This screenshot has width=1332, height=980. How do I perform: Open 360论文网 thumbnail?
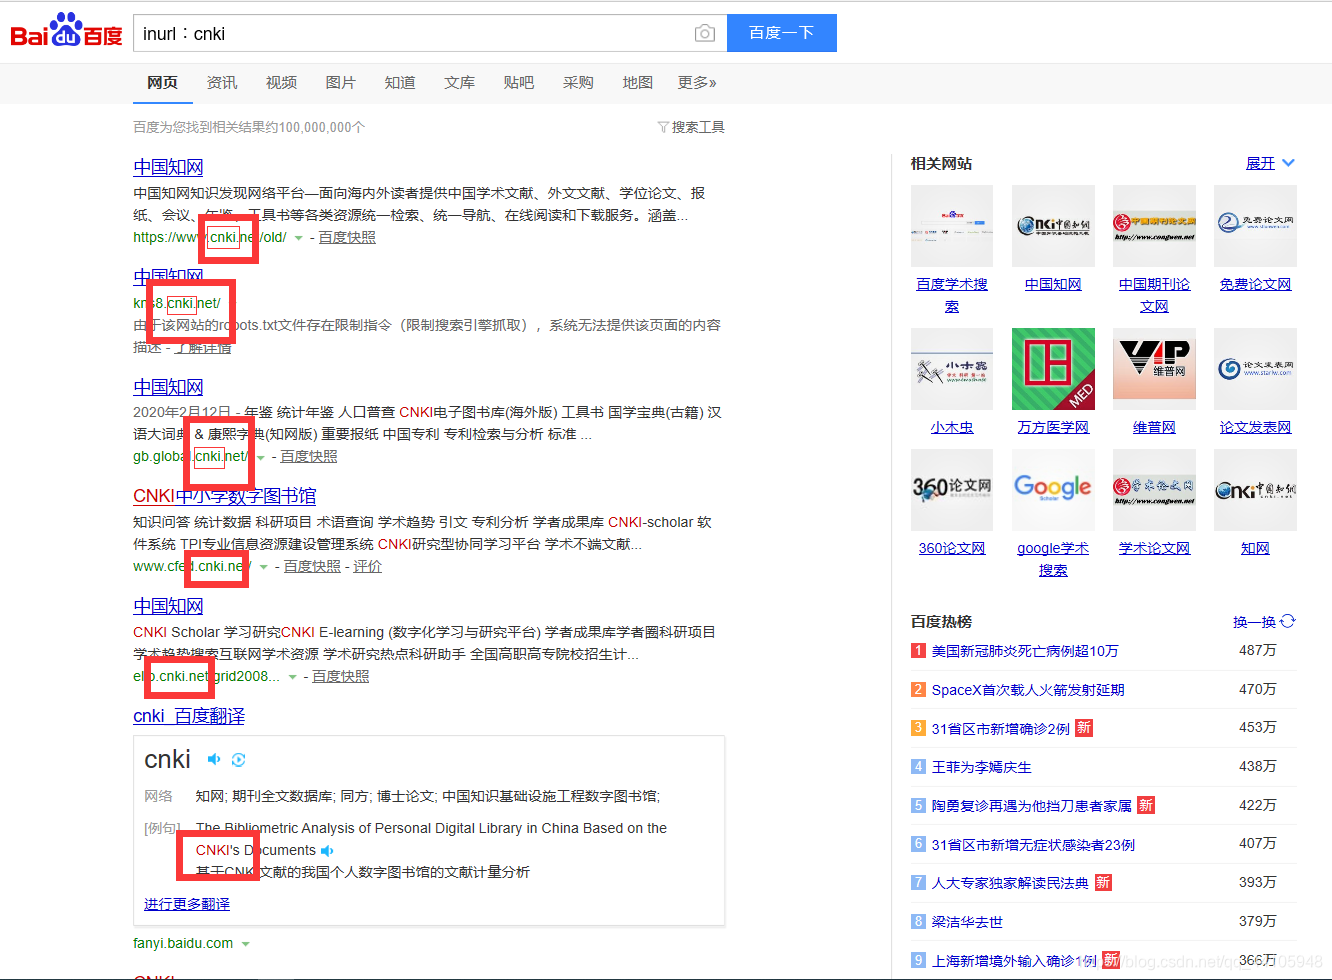pos(952,490)
